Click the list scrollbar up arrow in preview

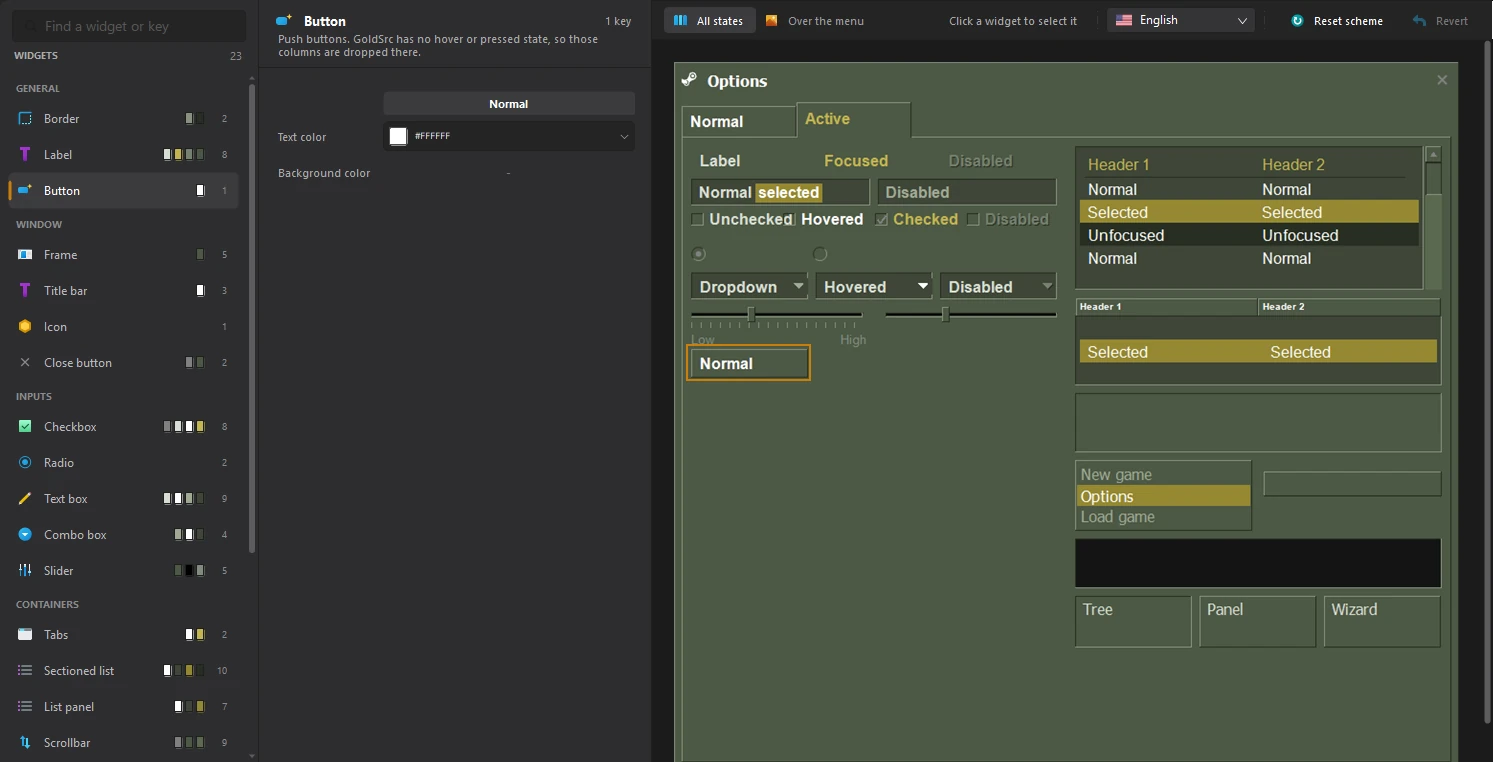click(1433, 154)
